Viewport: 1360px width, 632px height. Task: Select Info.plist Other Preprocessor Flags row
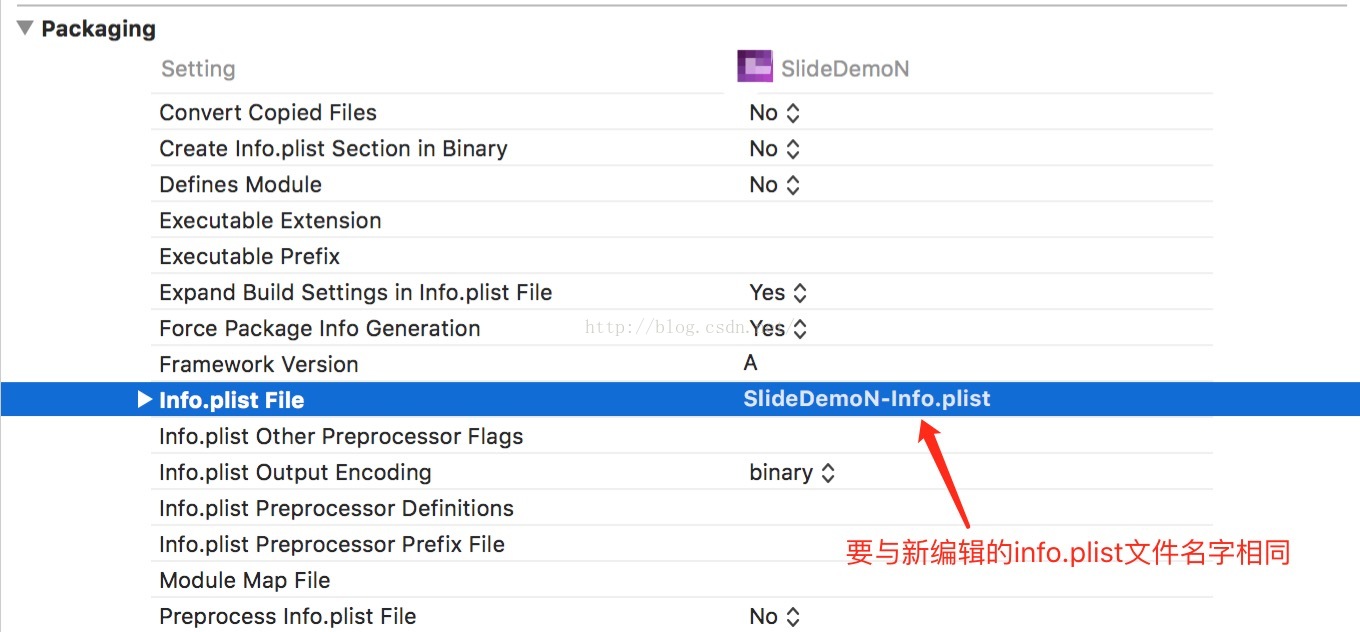341,437
